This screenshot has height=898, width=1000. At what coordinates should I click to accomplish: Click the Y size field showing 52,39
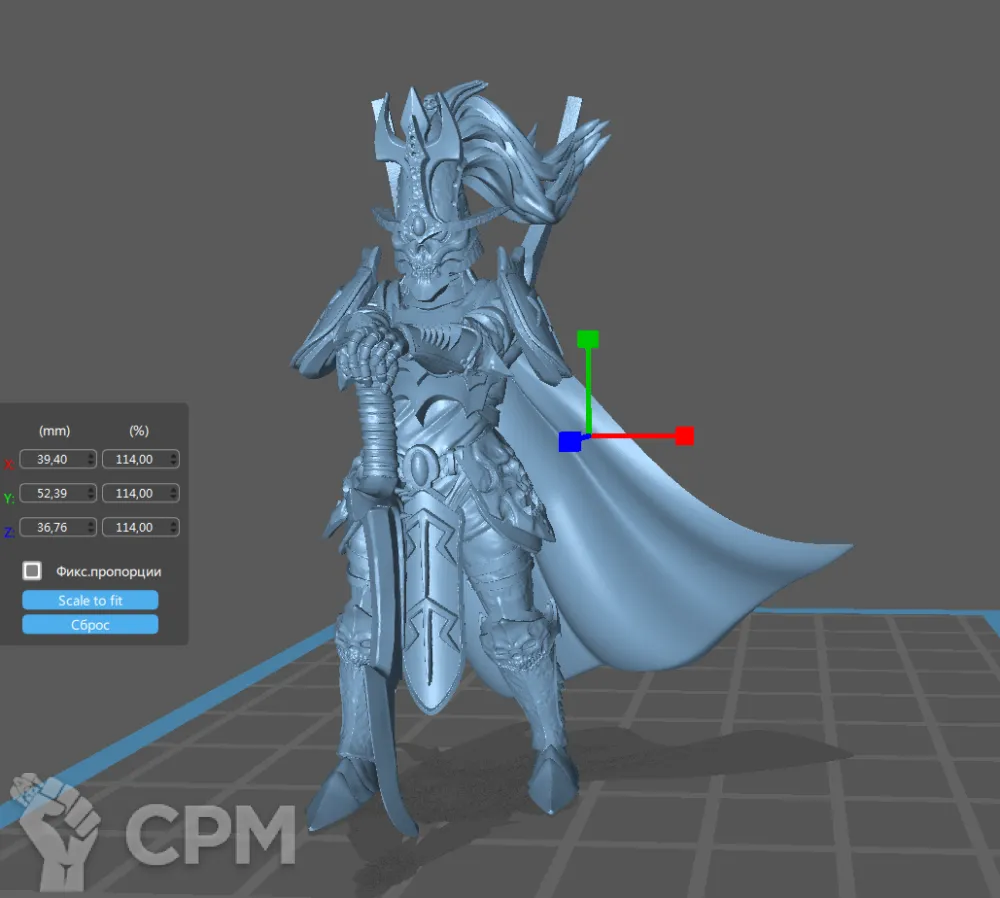(x=54, y=493)
